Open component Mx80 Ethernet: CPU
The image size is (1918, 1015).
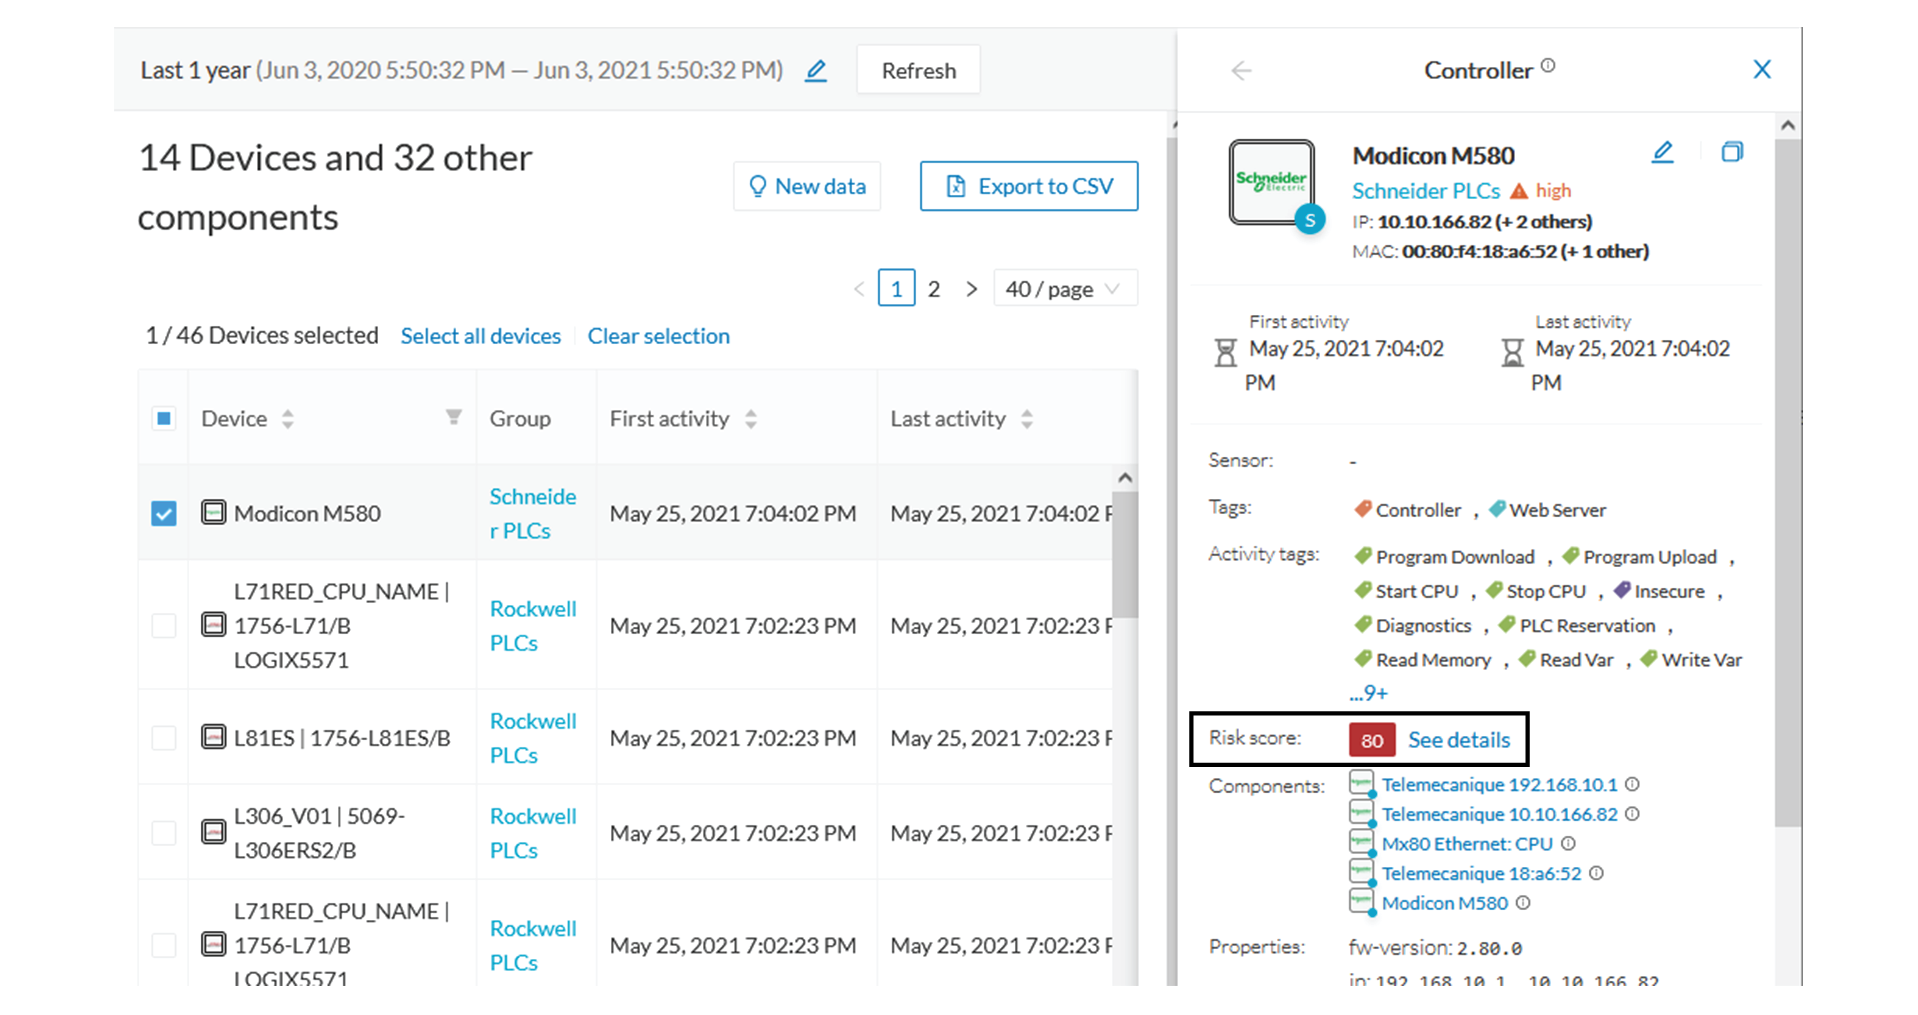pos(1467,844)
